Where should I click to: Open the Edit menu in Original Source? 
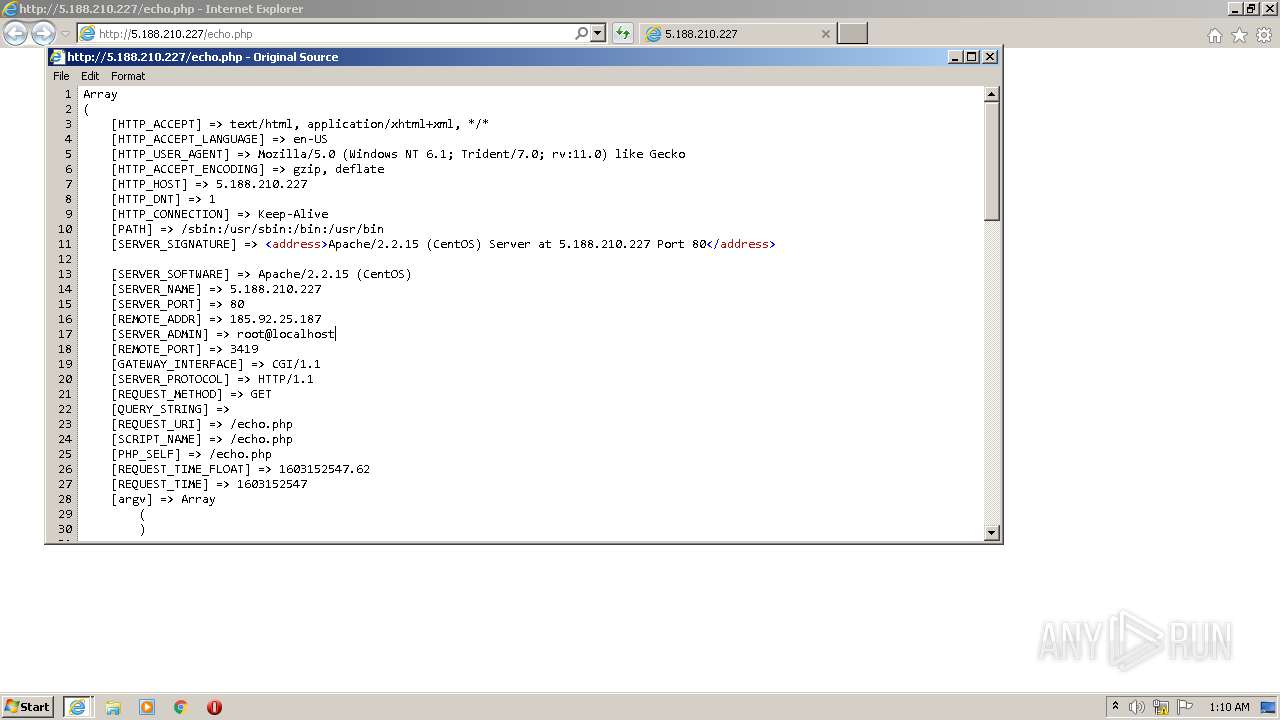click(x=90, y=76)
